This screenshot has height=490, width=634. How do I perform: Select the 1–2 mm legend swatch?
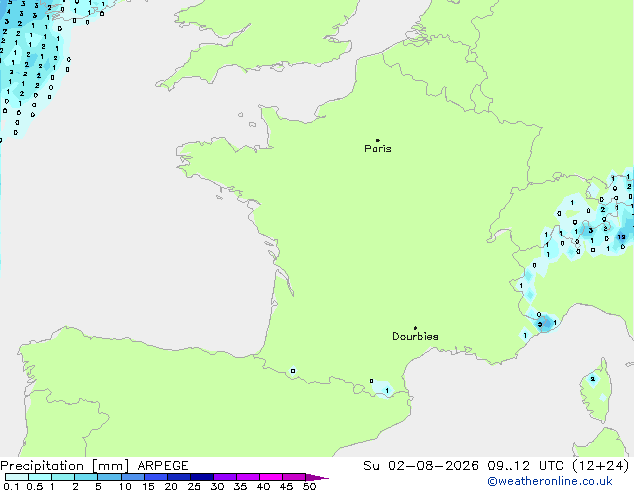[63, 477]
